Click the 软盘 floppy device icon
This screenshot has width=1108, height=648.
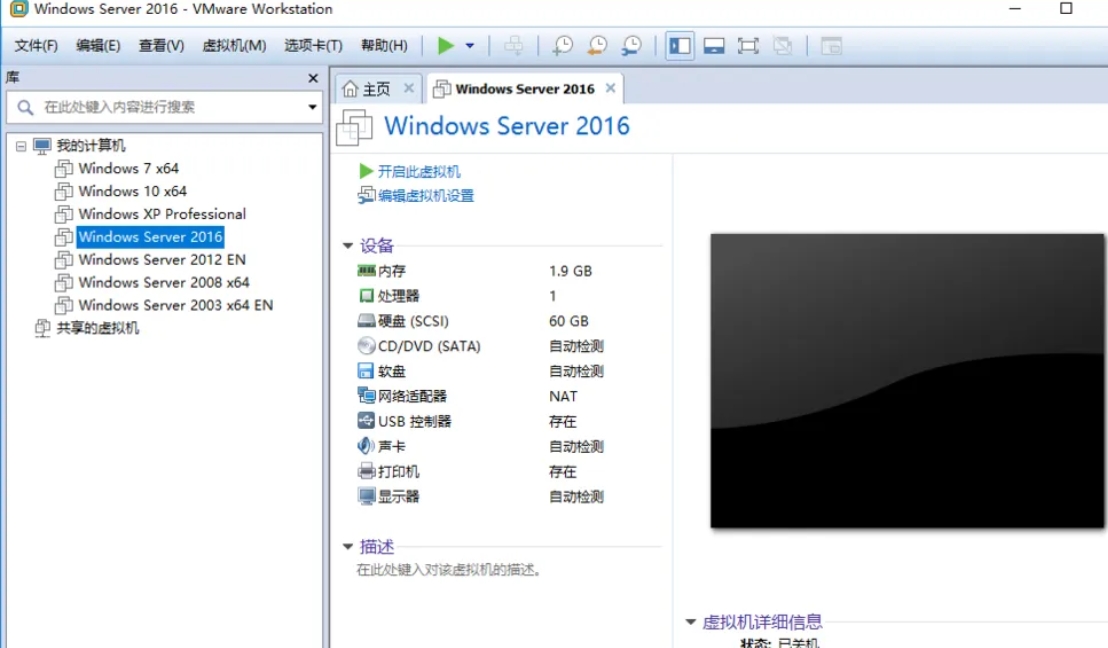(x=366, y=371)
